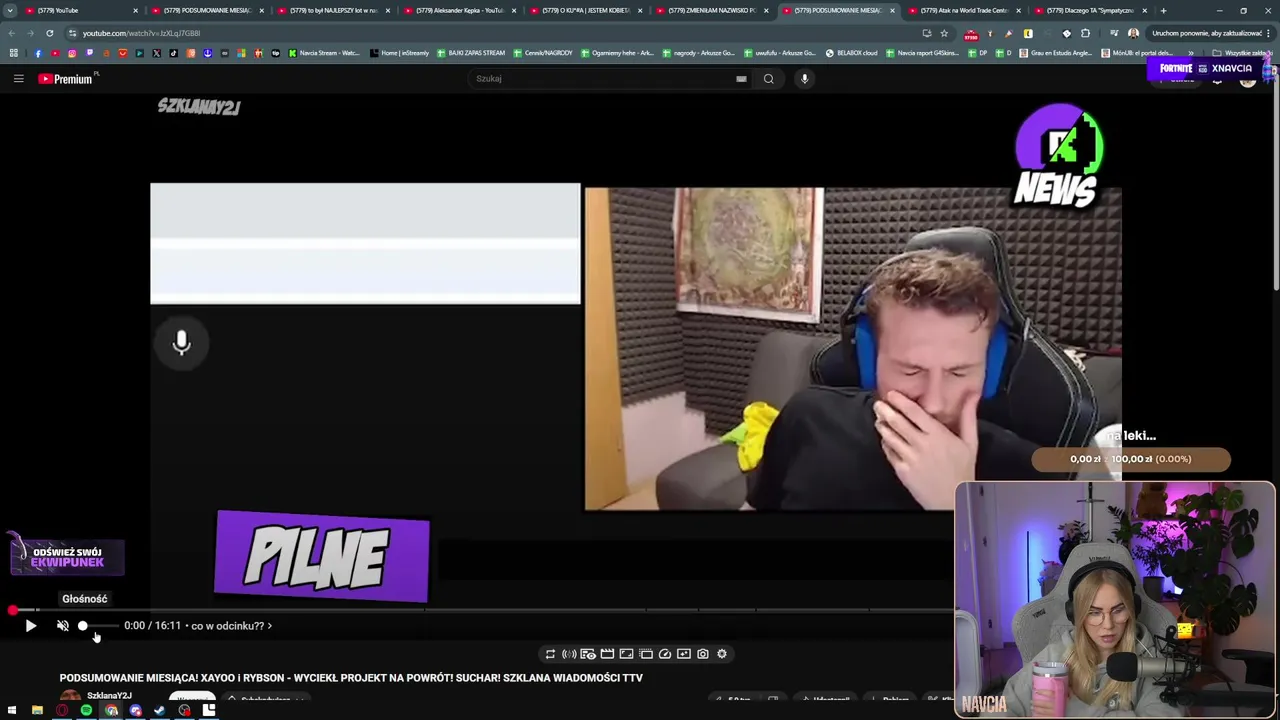Screen dimensions: 1280x720
Task: Open Spotify from the taskbar
Action: 86,710
